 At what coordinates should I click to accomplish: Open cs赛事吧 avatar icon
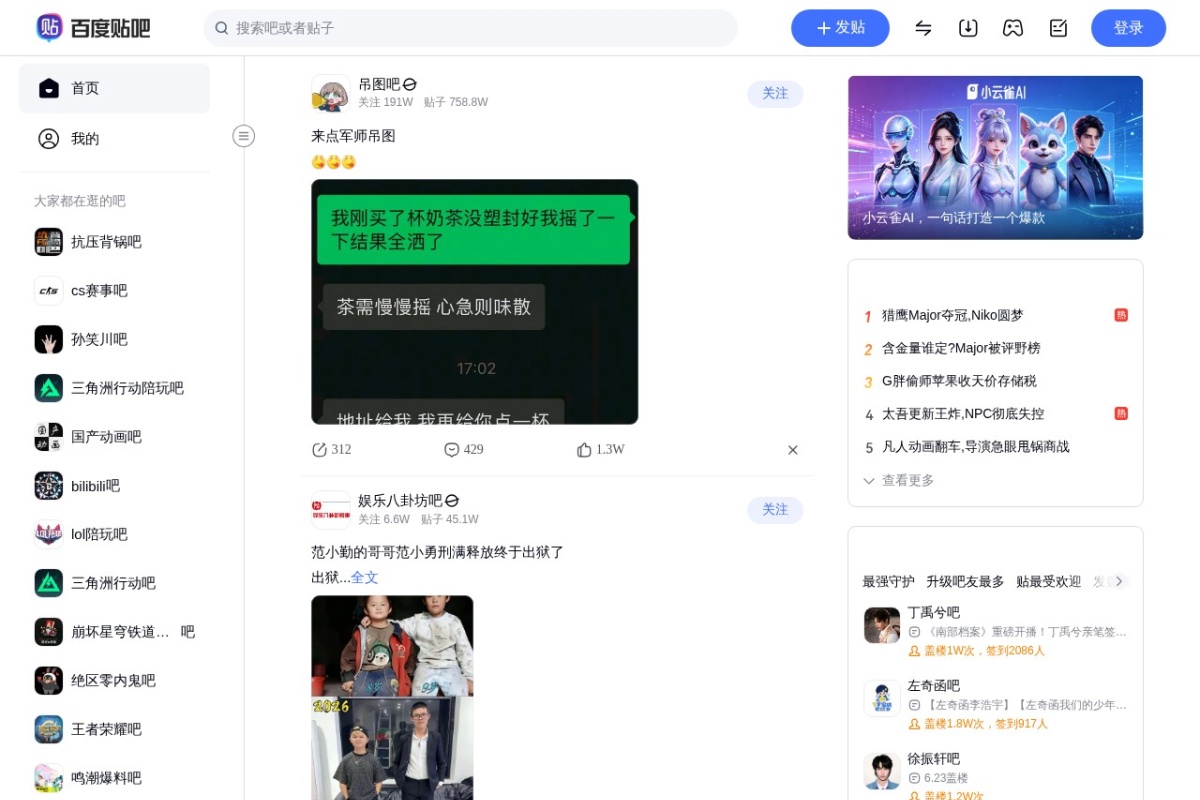49,291
